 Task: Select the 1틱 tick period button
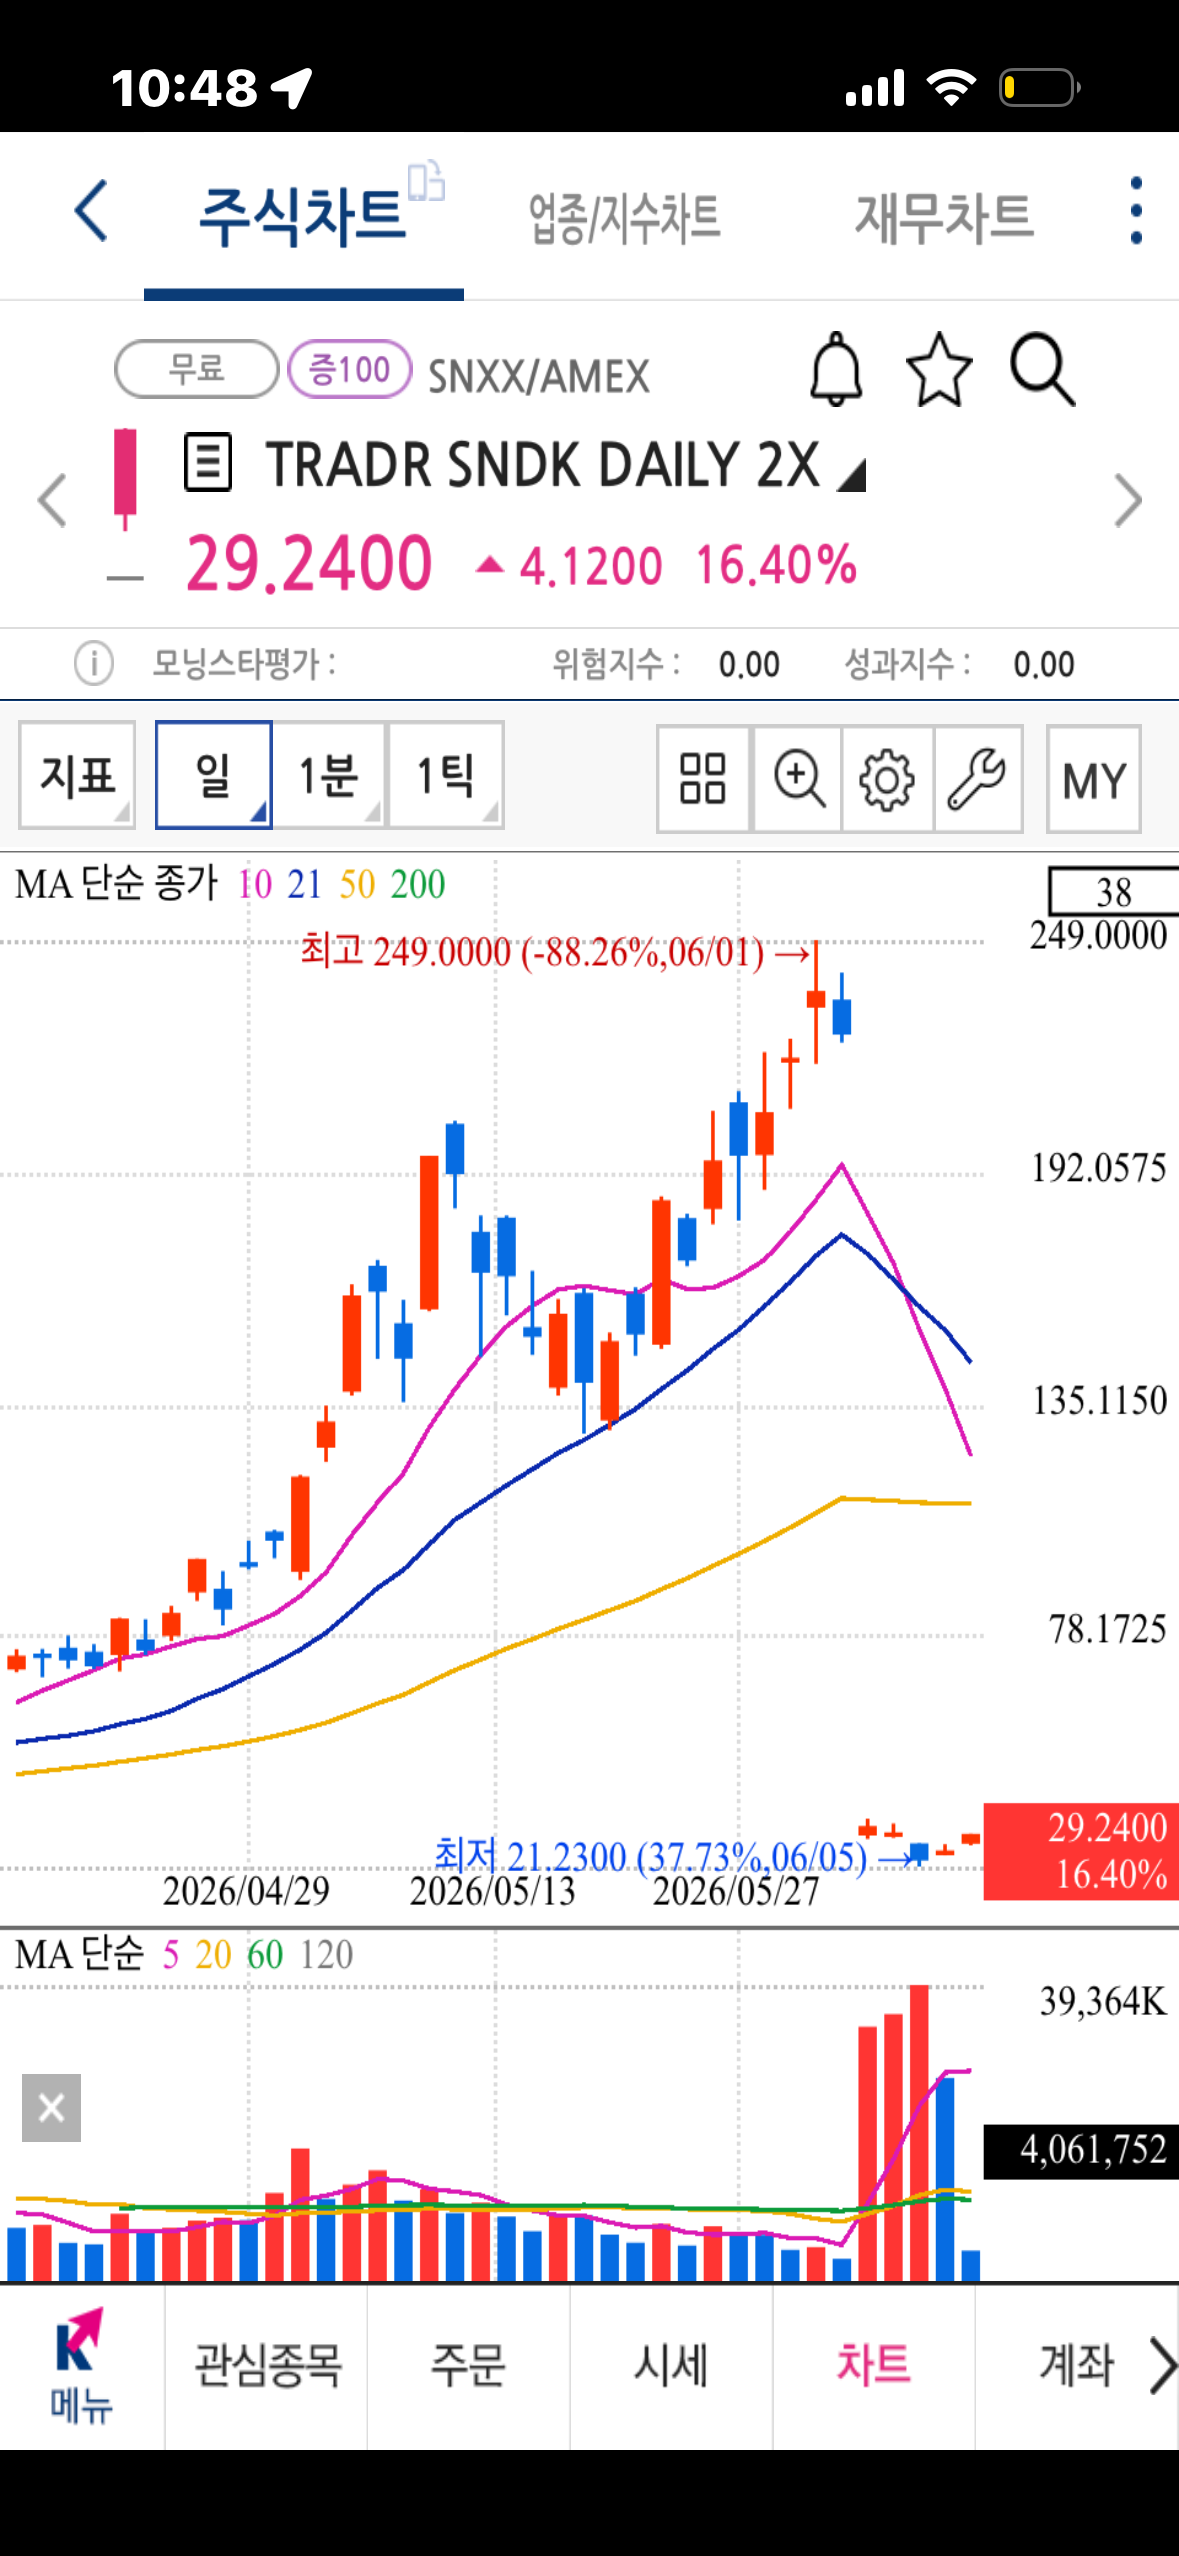coord(445,775)
